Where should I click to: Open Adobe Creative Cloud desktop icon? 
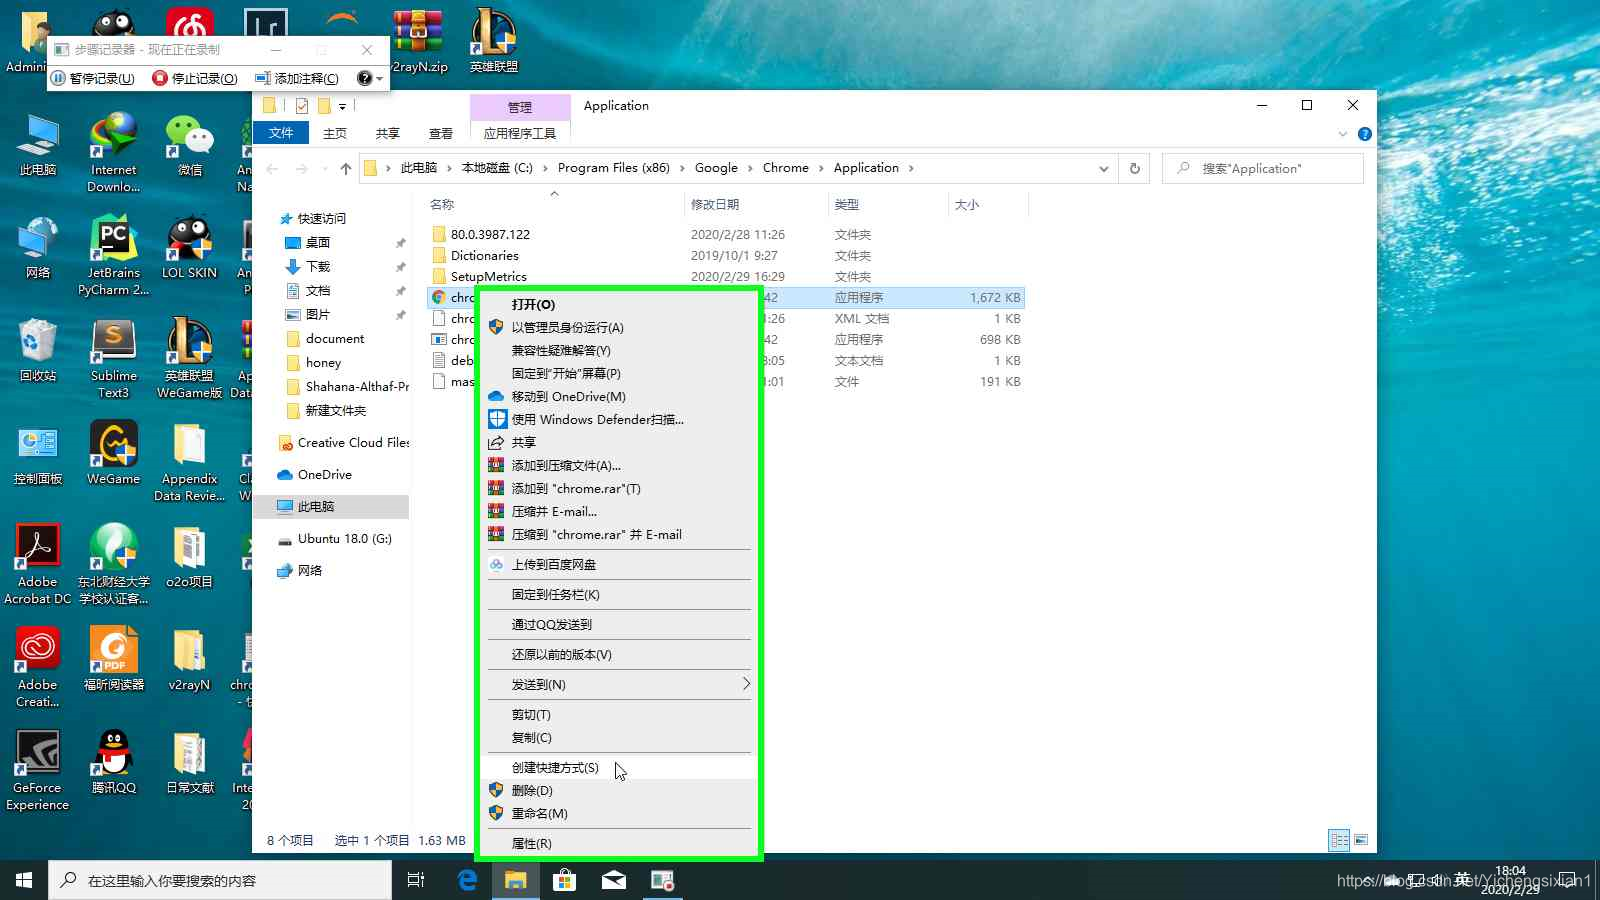point(38,667)
